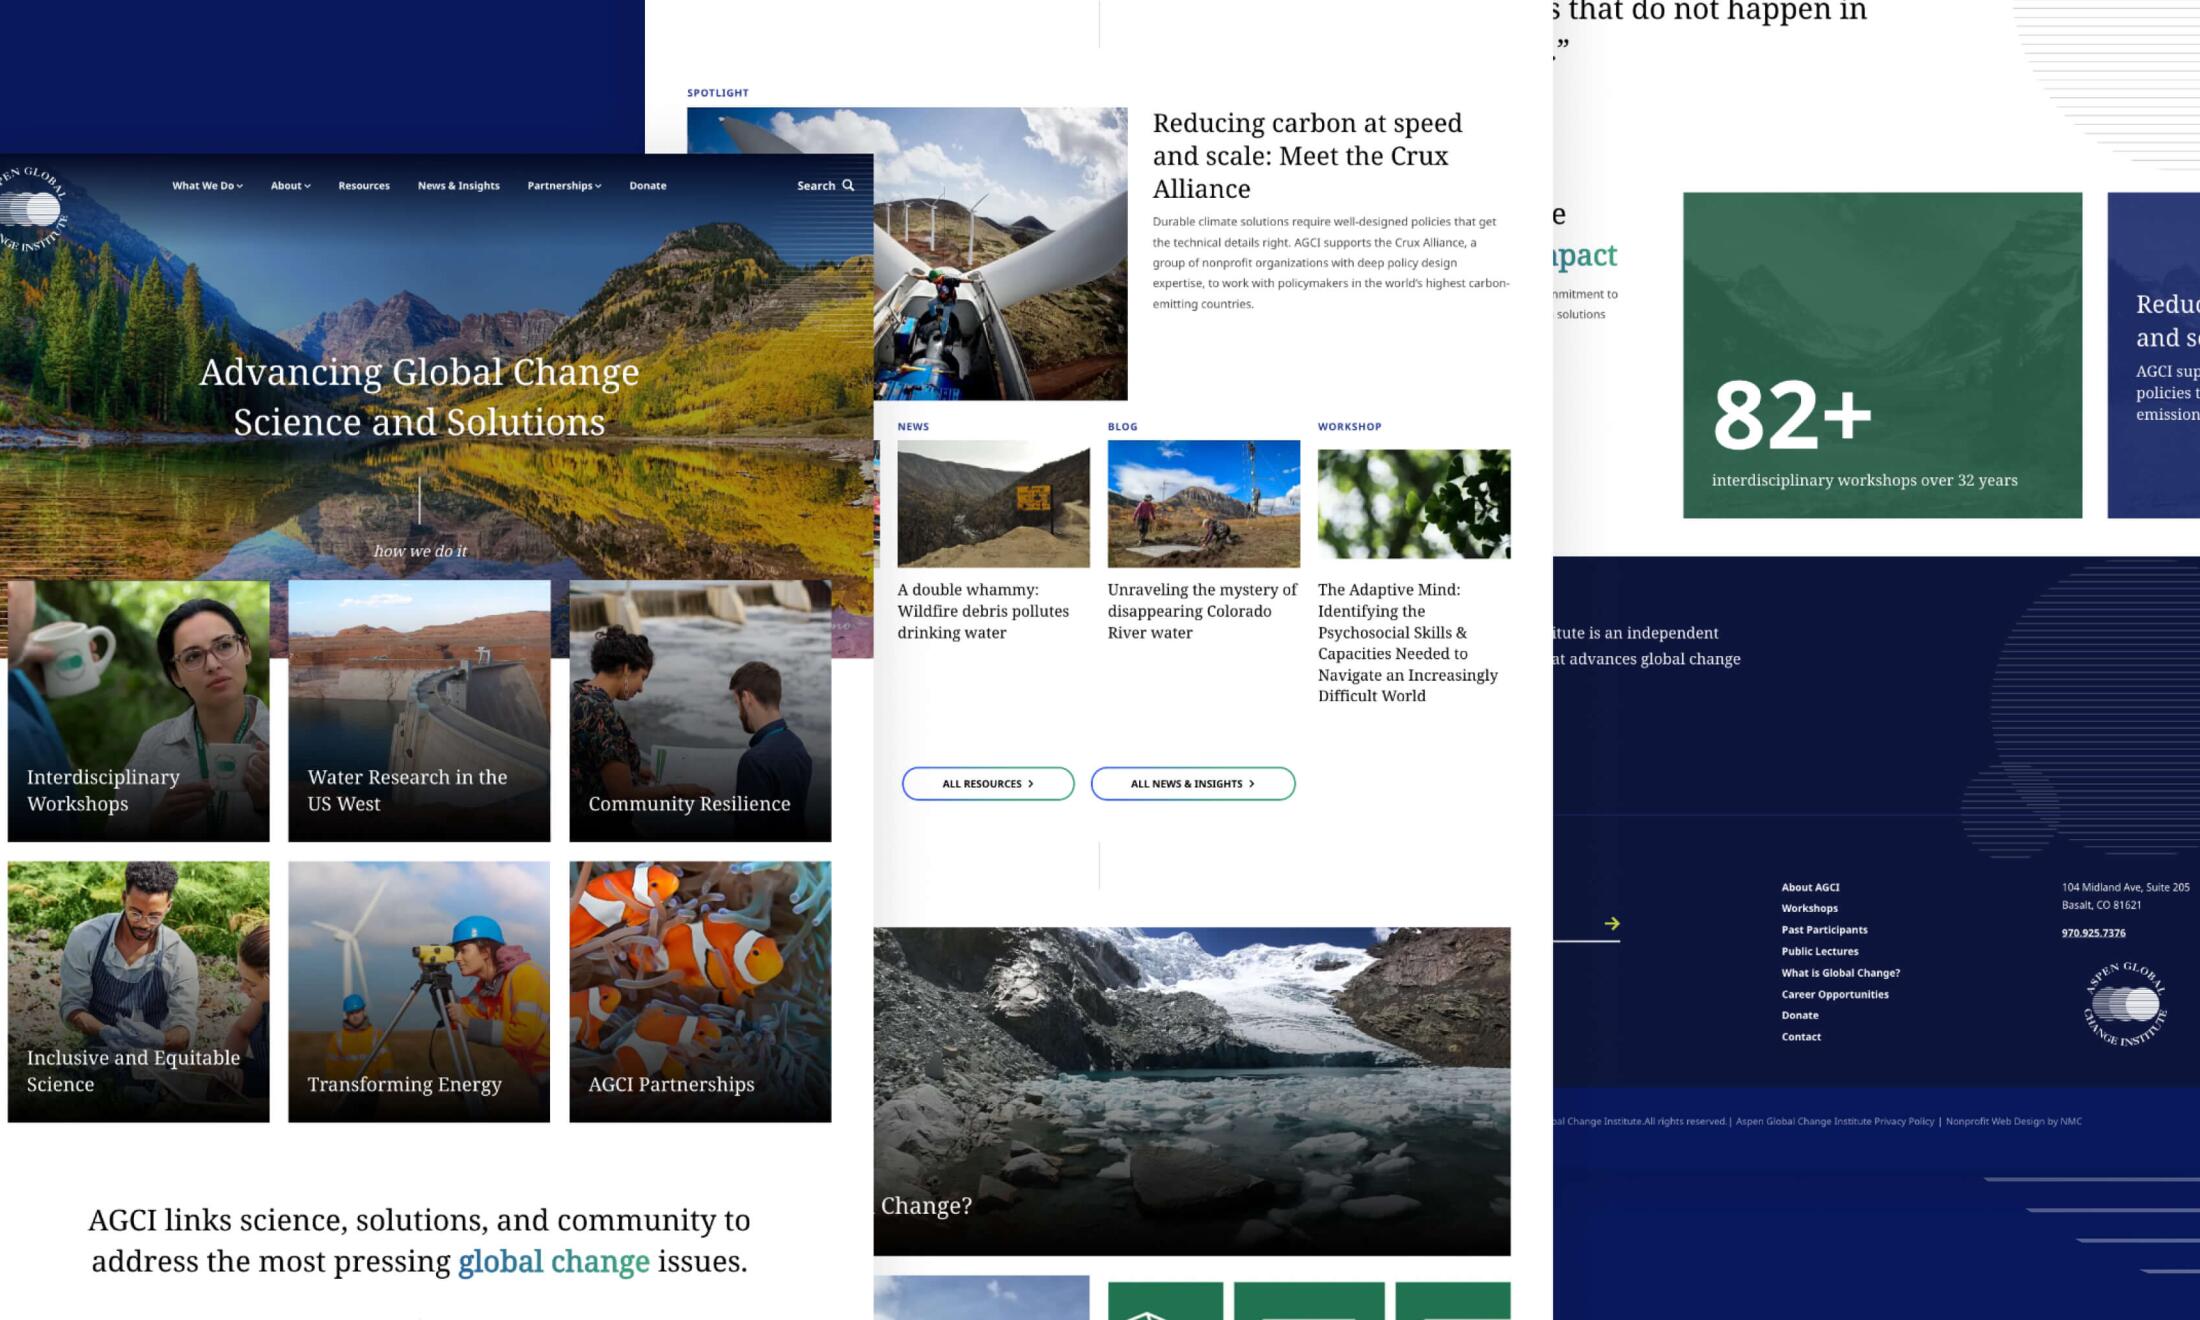Open The Adaptive Mind workshop thumbnail
The image size is (2200, 1320).
[x=1414, y=504]
